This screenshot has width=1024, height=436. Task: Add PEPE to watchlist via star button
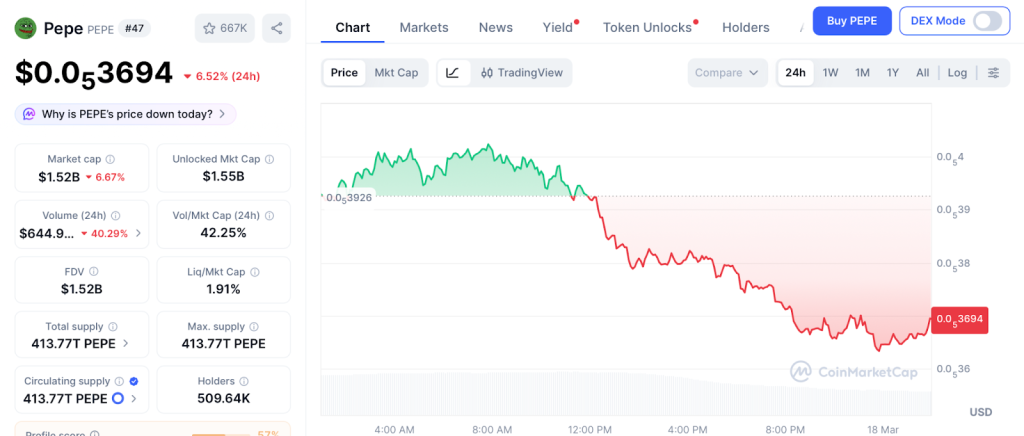click(x=225, y=28)
